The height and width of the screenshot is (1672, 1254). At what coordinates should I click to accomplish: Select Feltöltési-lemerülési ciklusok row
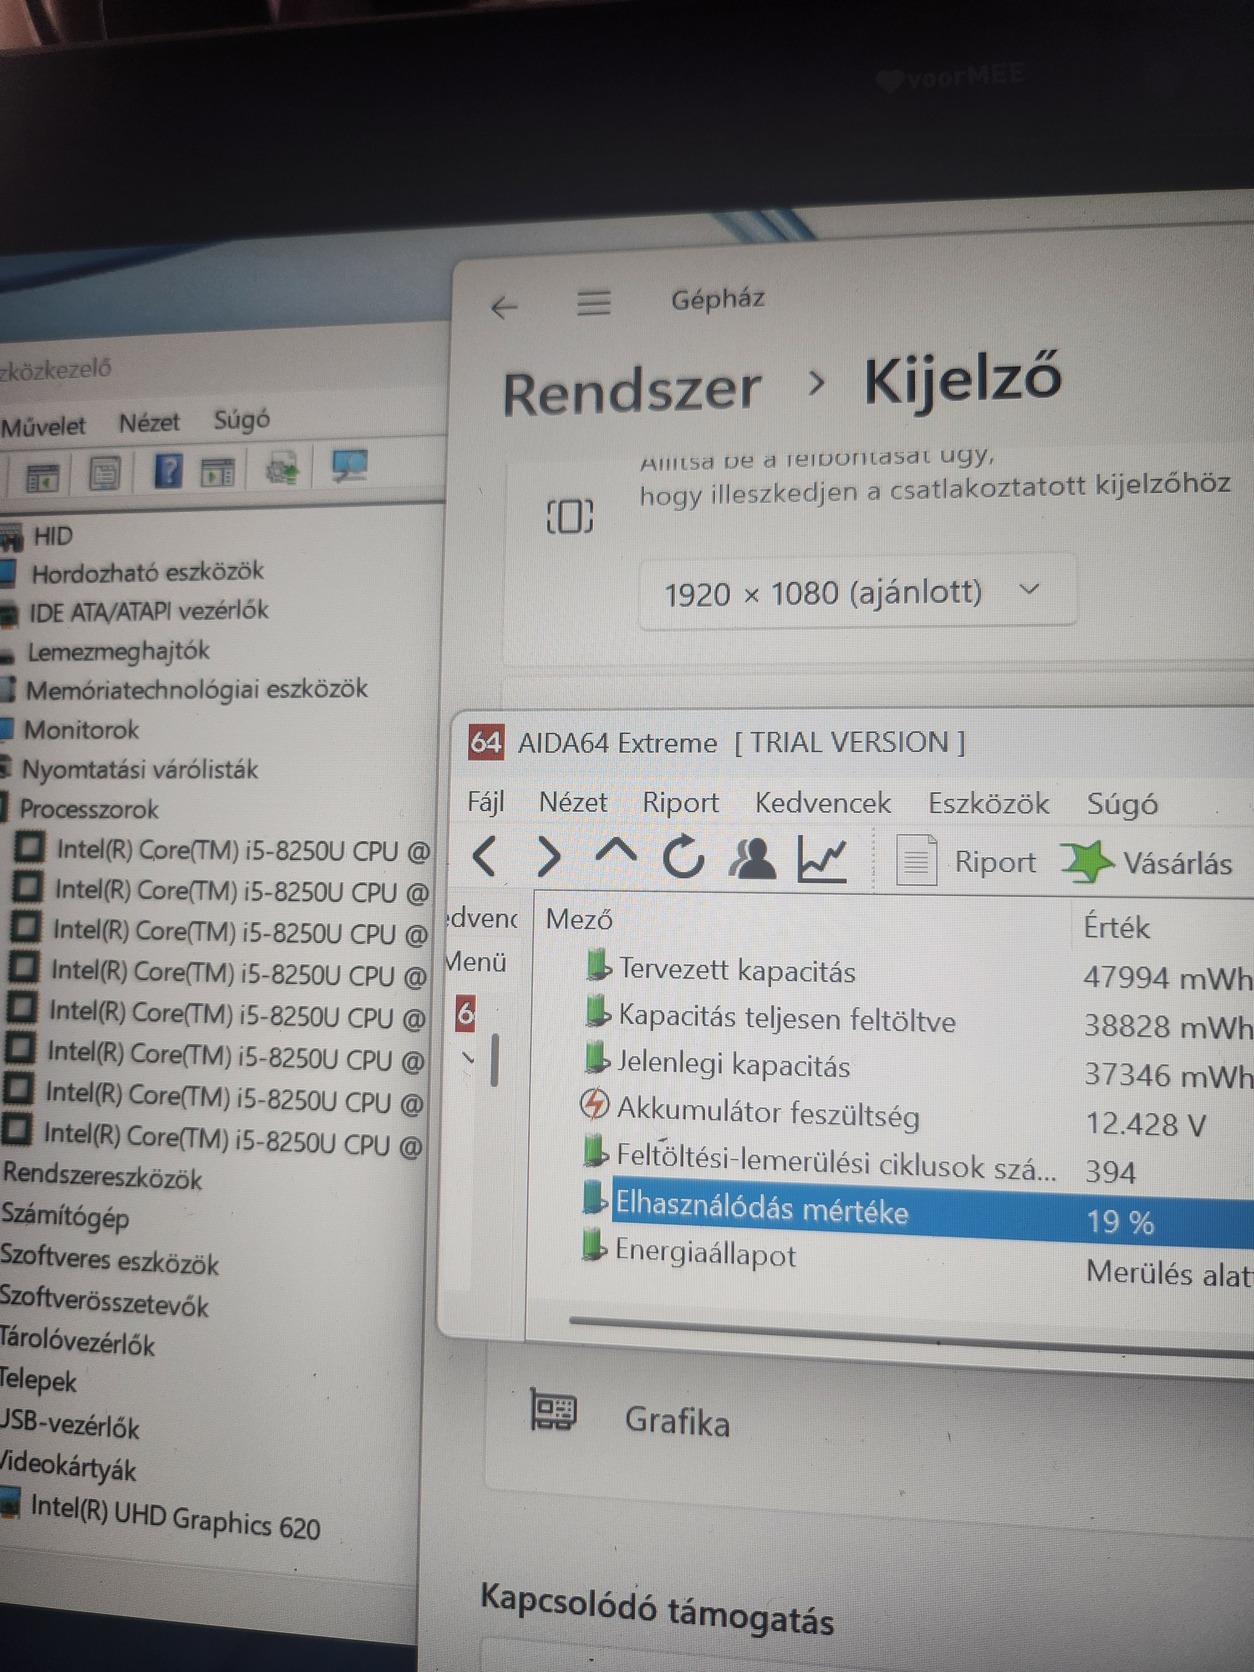(836, 1164)
